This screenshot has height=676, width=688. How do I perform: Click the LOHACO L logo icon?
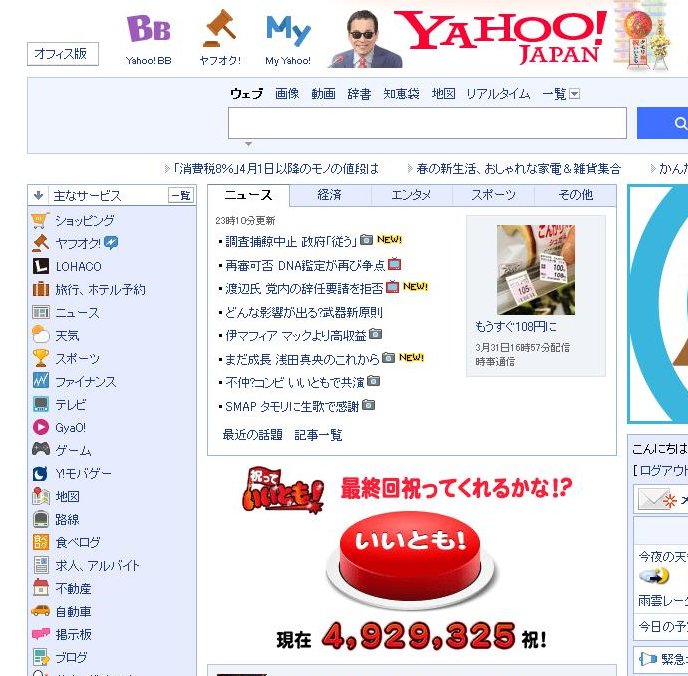40,266
